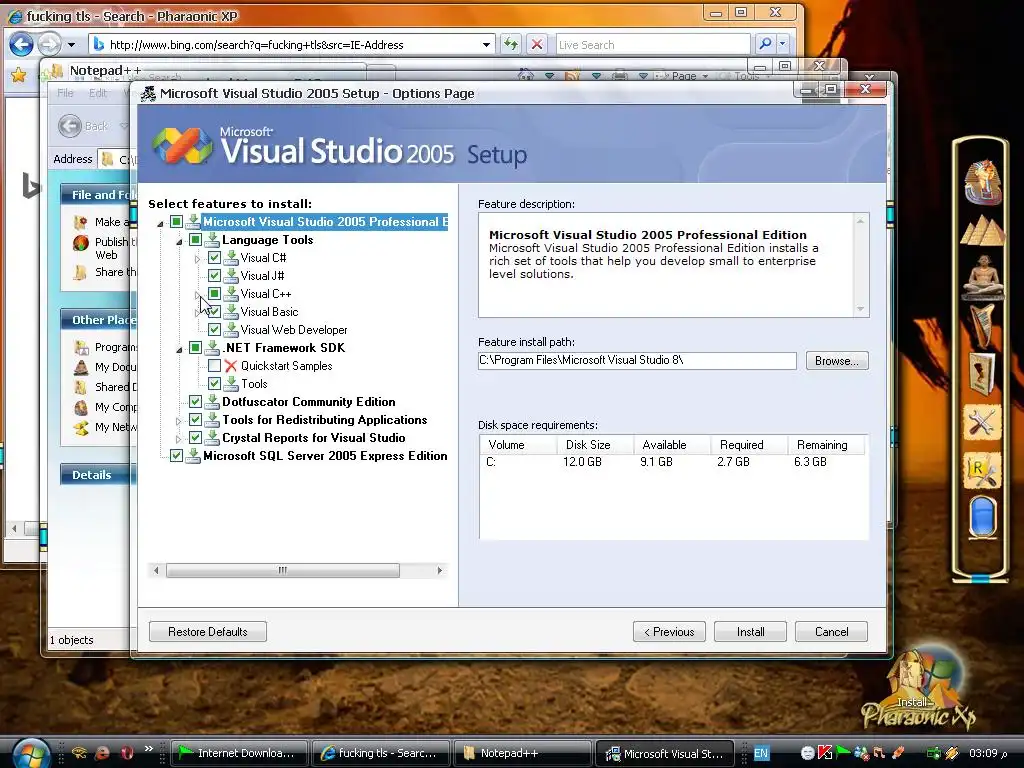Switch to Internet Download taskbar item
Screen dimensions: 1024x768
238,753
